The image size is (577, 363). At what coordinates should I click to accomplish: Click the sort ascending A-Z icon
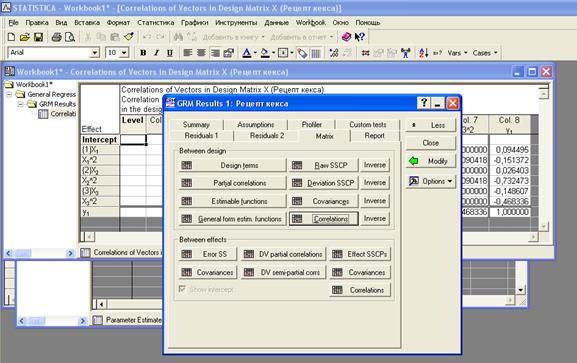point(424,53)
